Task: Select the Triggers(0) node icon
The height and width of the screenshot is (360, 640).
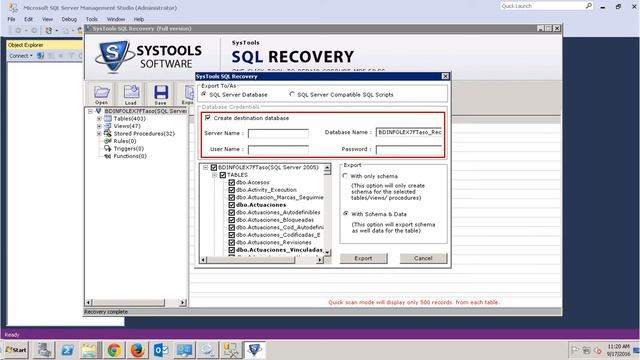Action: [x=108, y=148]
